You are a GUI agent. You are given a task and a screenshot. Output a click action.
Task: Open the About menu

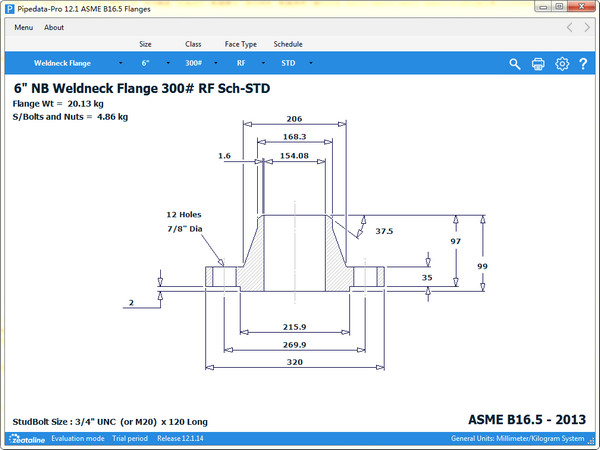[54, 28]
